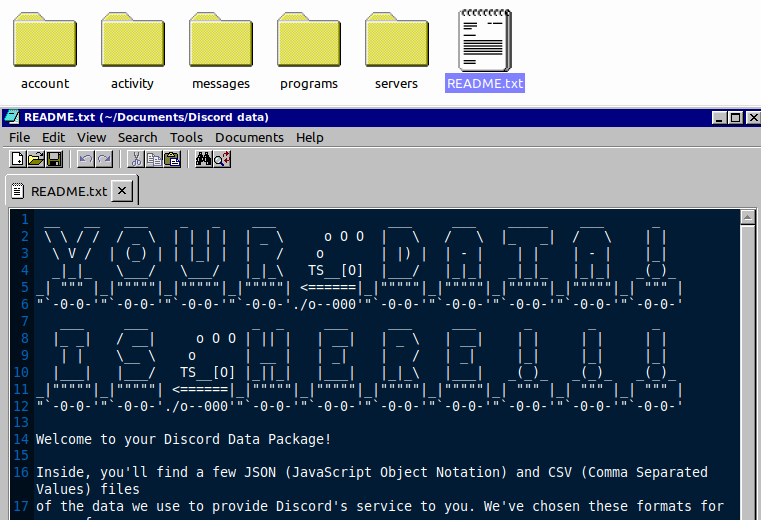Click the Undo arrow icon
This screenshot has height=520, width=761.
click(86, 159)
